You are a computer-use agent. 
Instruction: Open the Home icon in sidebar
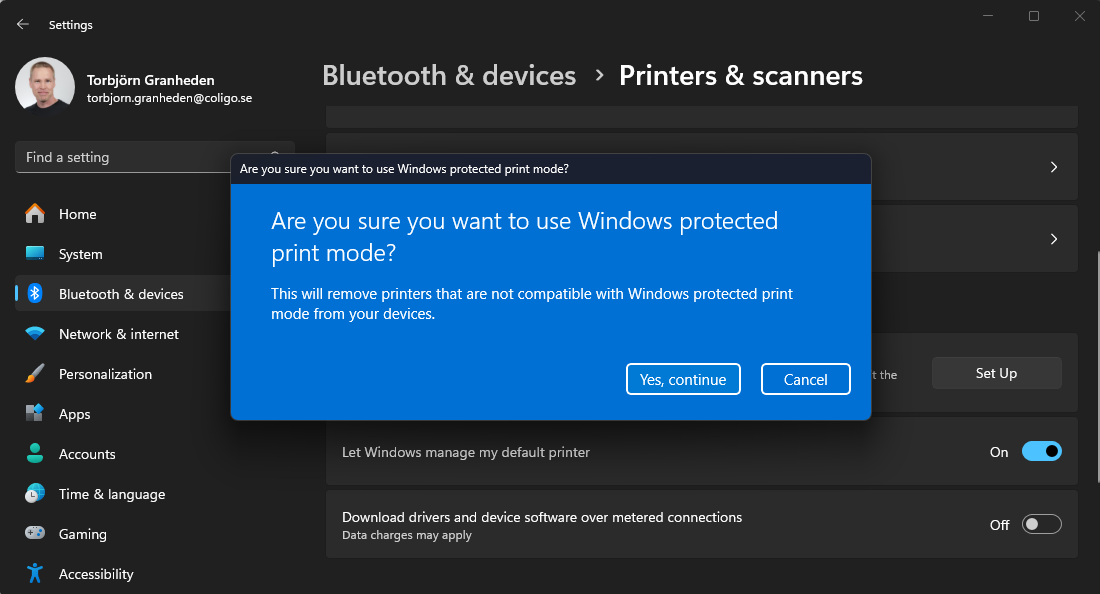point(34,213)
